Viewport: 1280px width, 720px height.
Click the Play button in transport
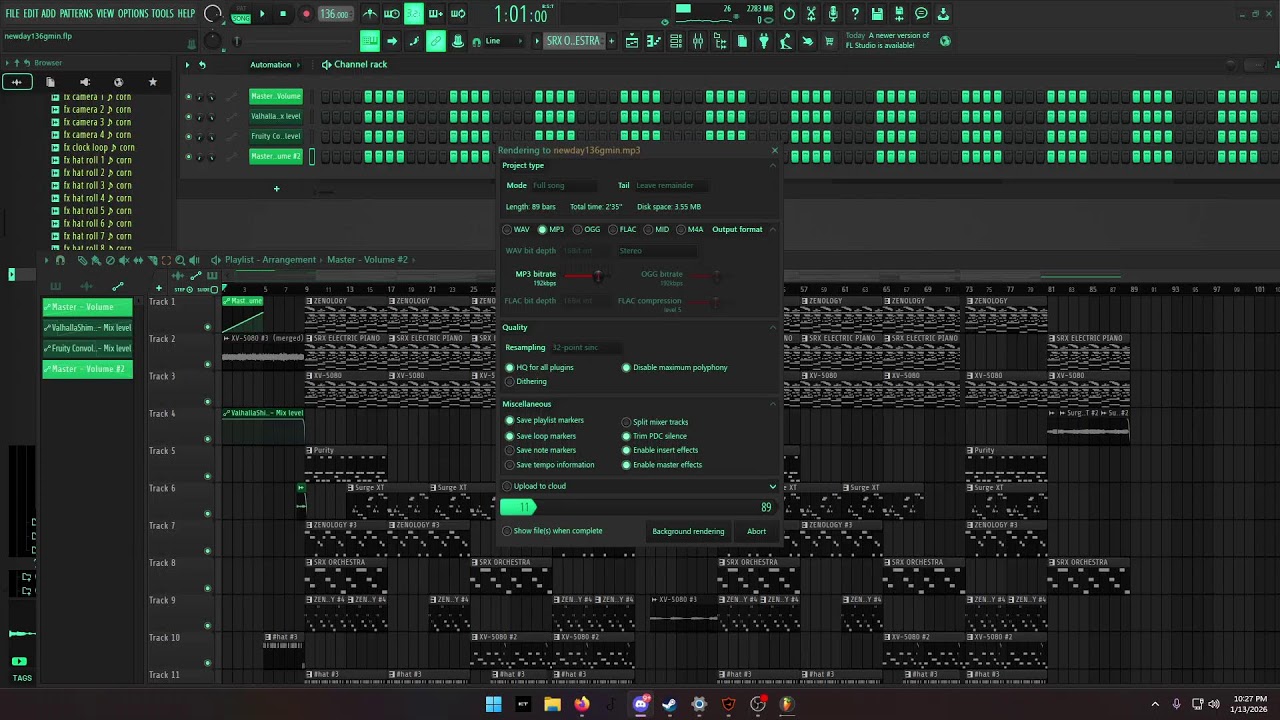point(262,14)
